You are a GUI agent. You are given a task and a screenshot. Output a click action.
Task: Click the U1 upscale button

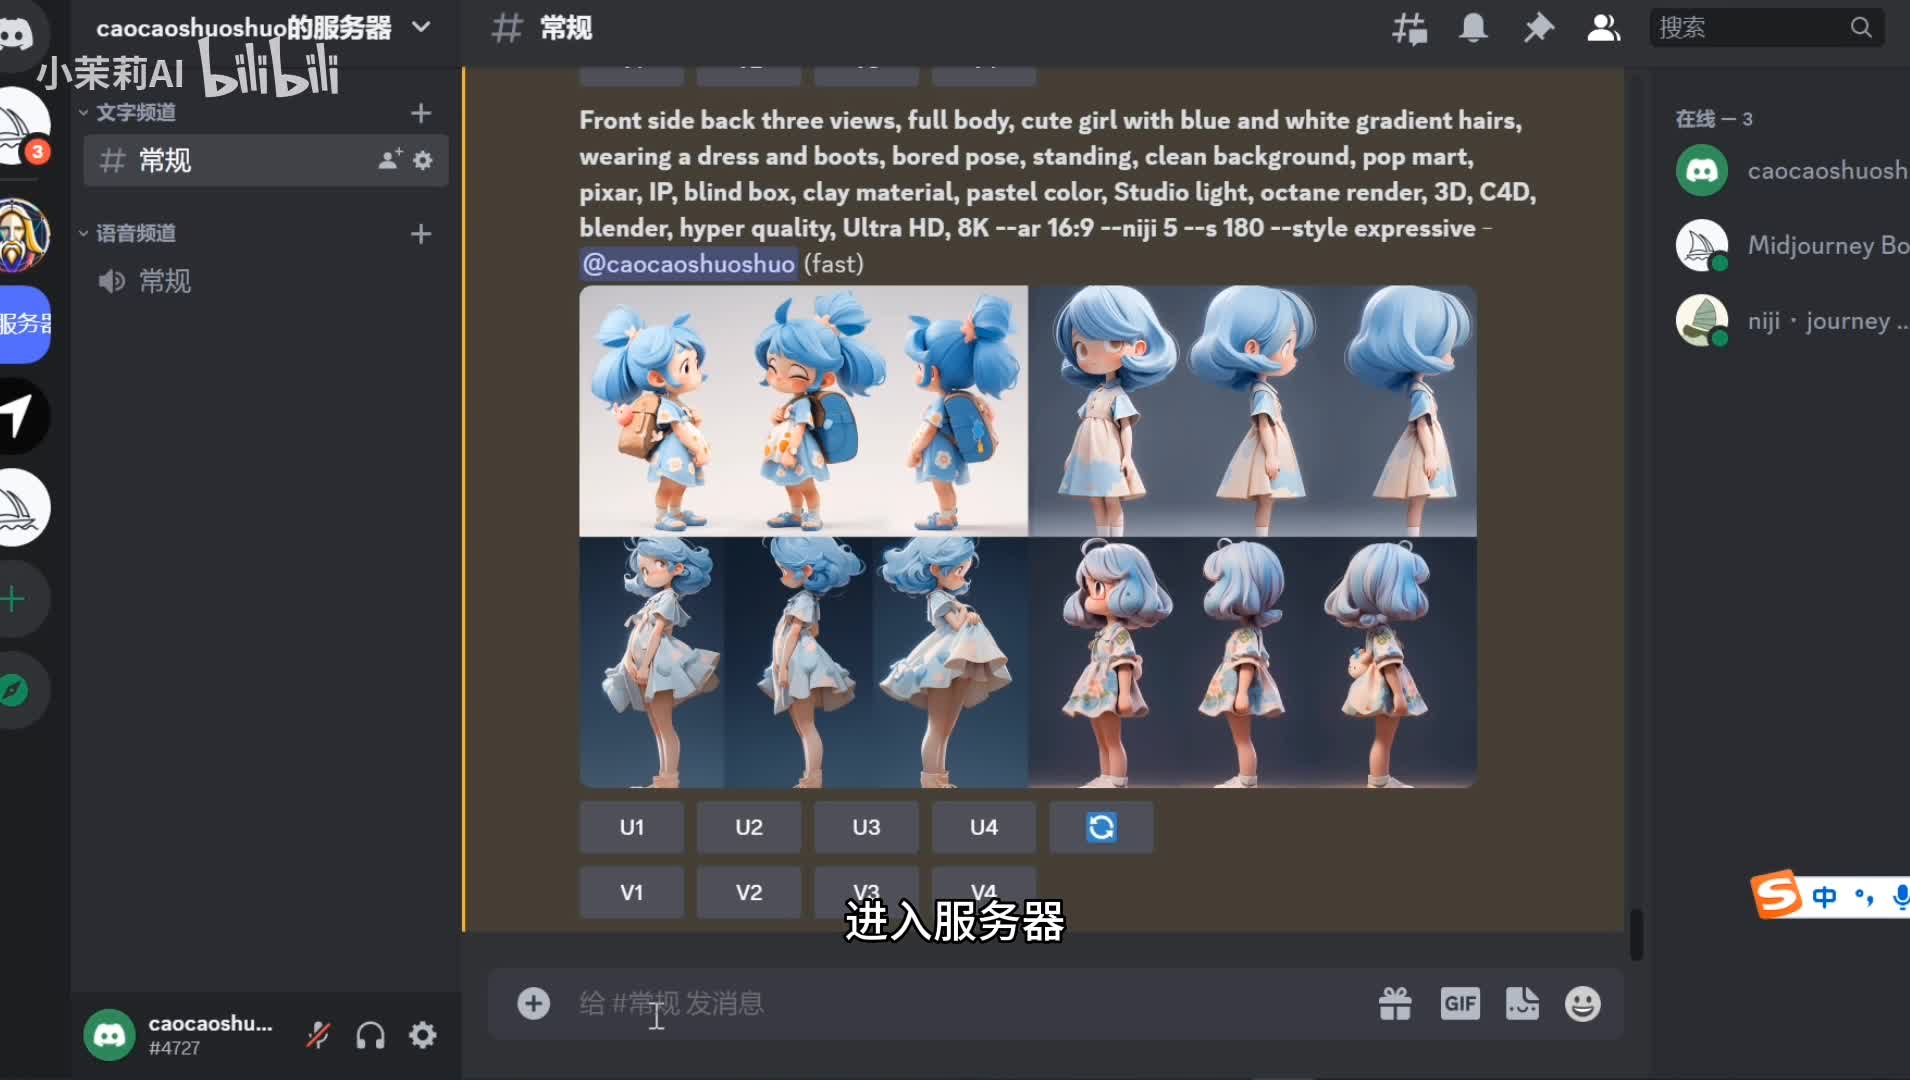tap(631, 827)
